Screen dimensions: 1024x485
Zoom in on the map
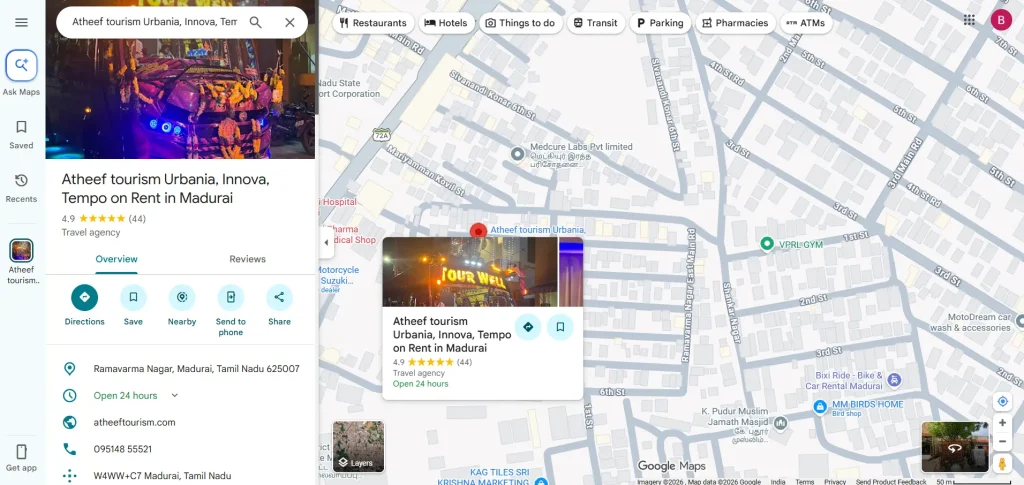click(x=1002, y=423)
